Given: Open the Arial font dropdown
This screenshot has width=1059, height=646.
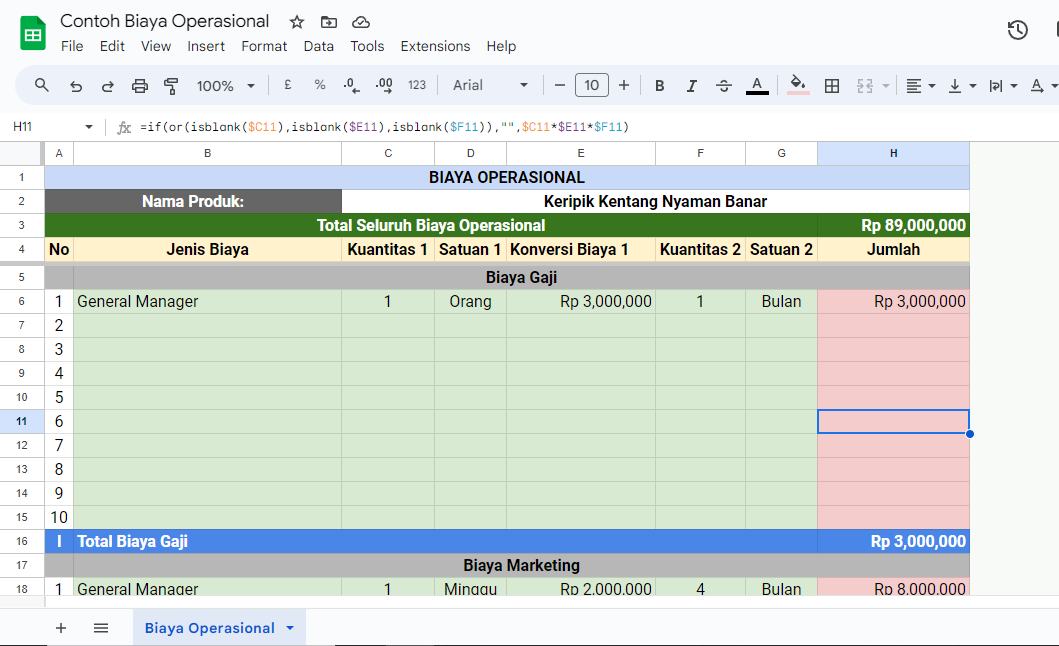Looking at the screenshot, I should [490, 85].
